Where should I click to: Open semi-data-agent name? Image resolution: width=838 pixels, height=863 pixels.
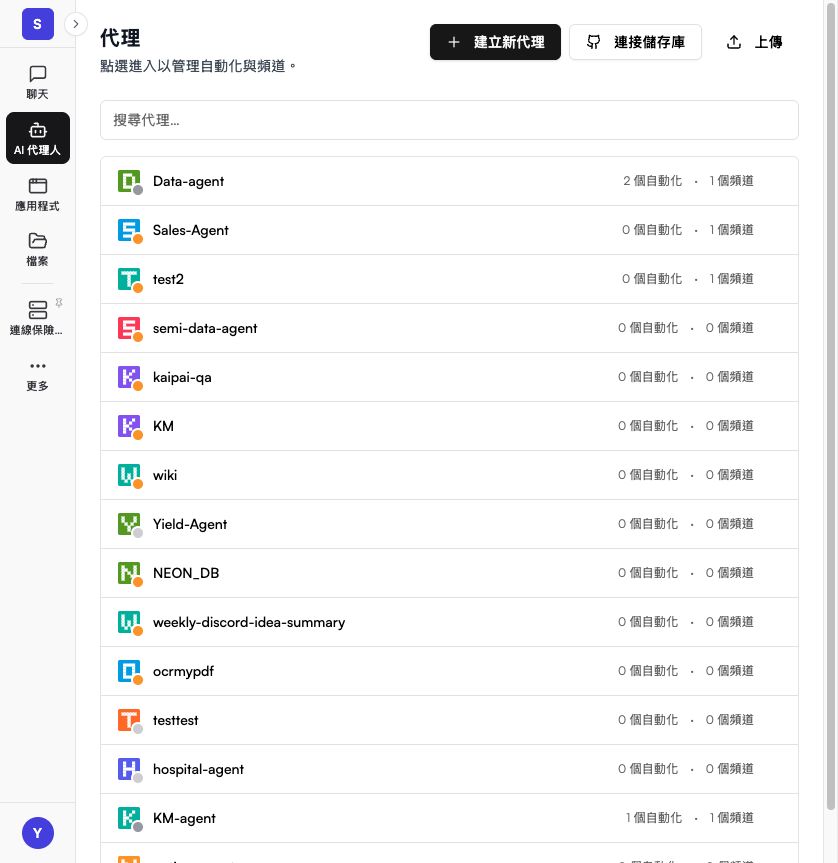205,329
